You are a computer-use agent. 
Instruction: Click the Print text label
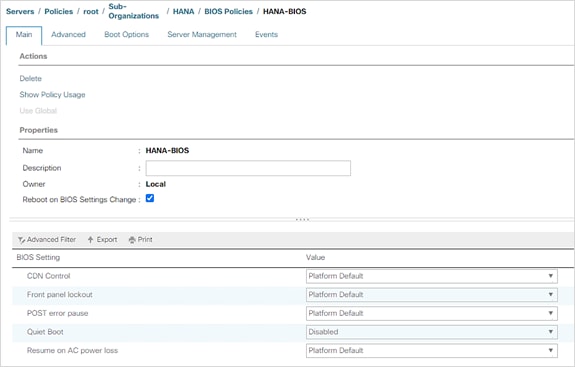(x=145, y=240)
